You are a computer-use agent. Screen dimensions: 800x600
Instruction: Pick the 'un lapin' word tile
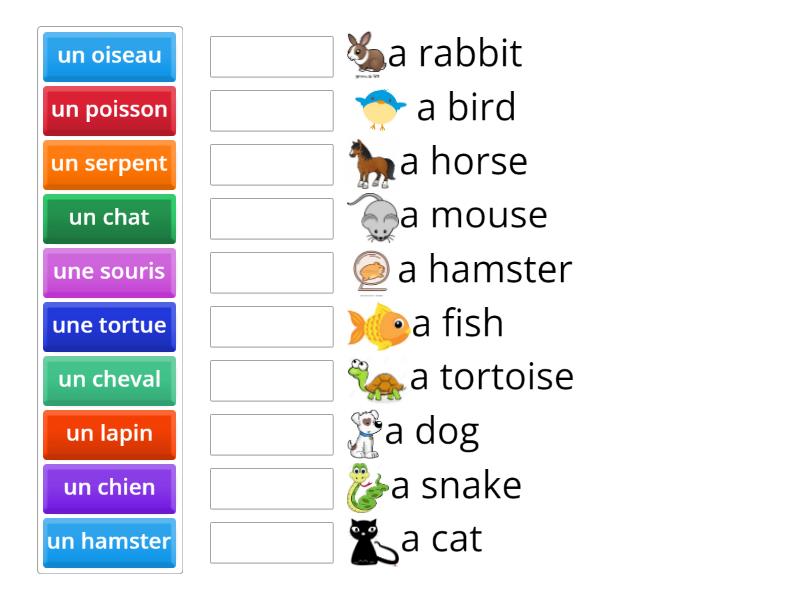[x=109, y=434]
